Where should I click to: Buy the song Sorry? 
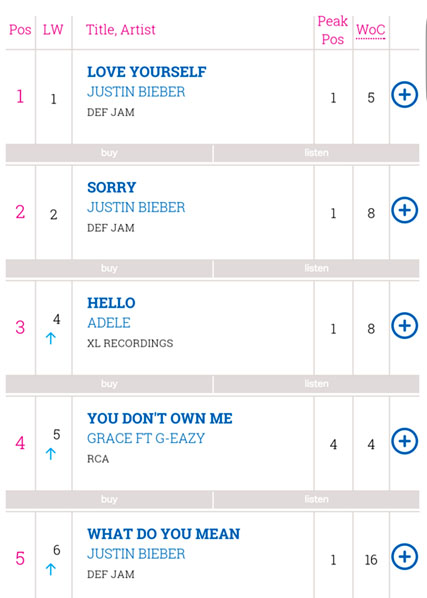pos(109,268)
